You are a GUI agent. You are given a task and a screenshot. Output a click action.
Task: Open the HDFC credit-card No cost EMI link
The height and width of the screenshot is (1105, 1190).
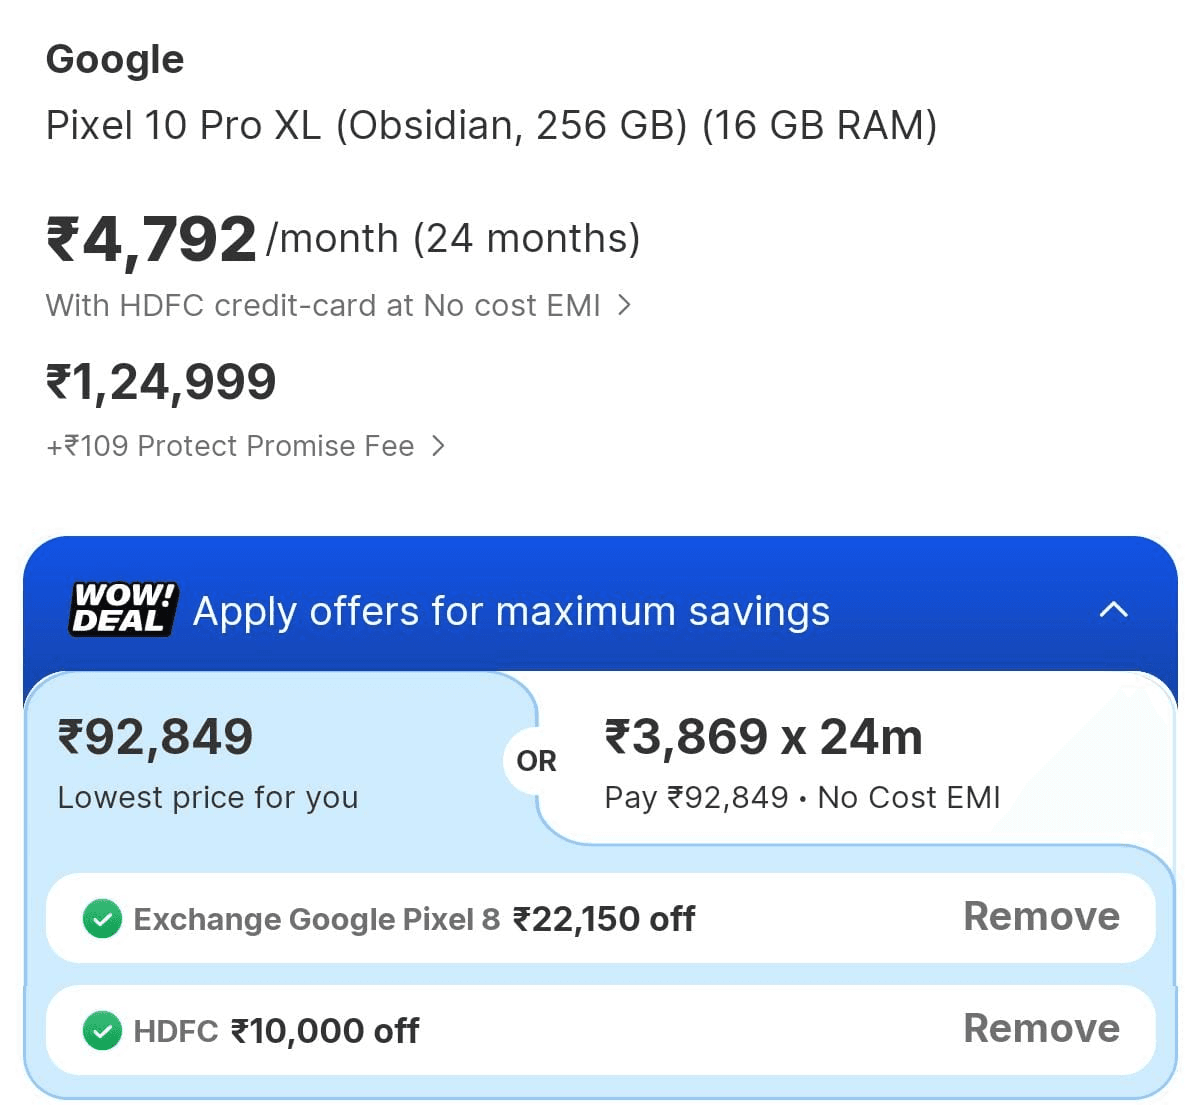click(322, 305)
